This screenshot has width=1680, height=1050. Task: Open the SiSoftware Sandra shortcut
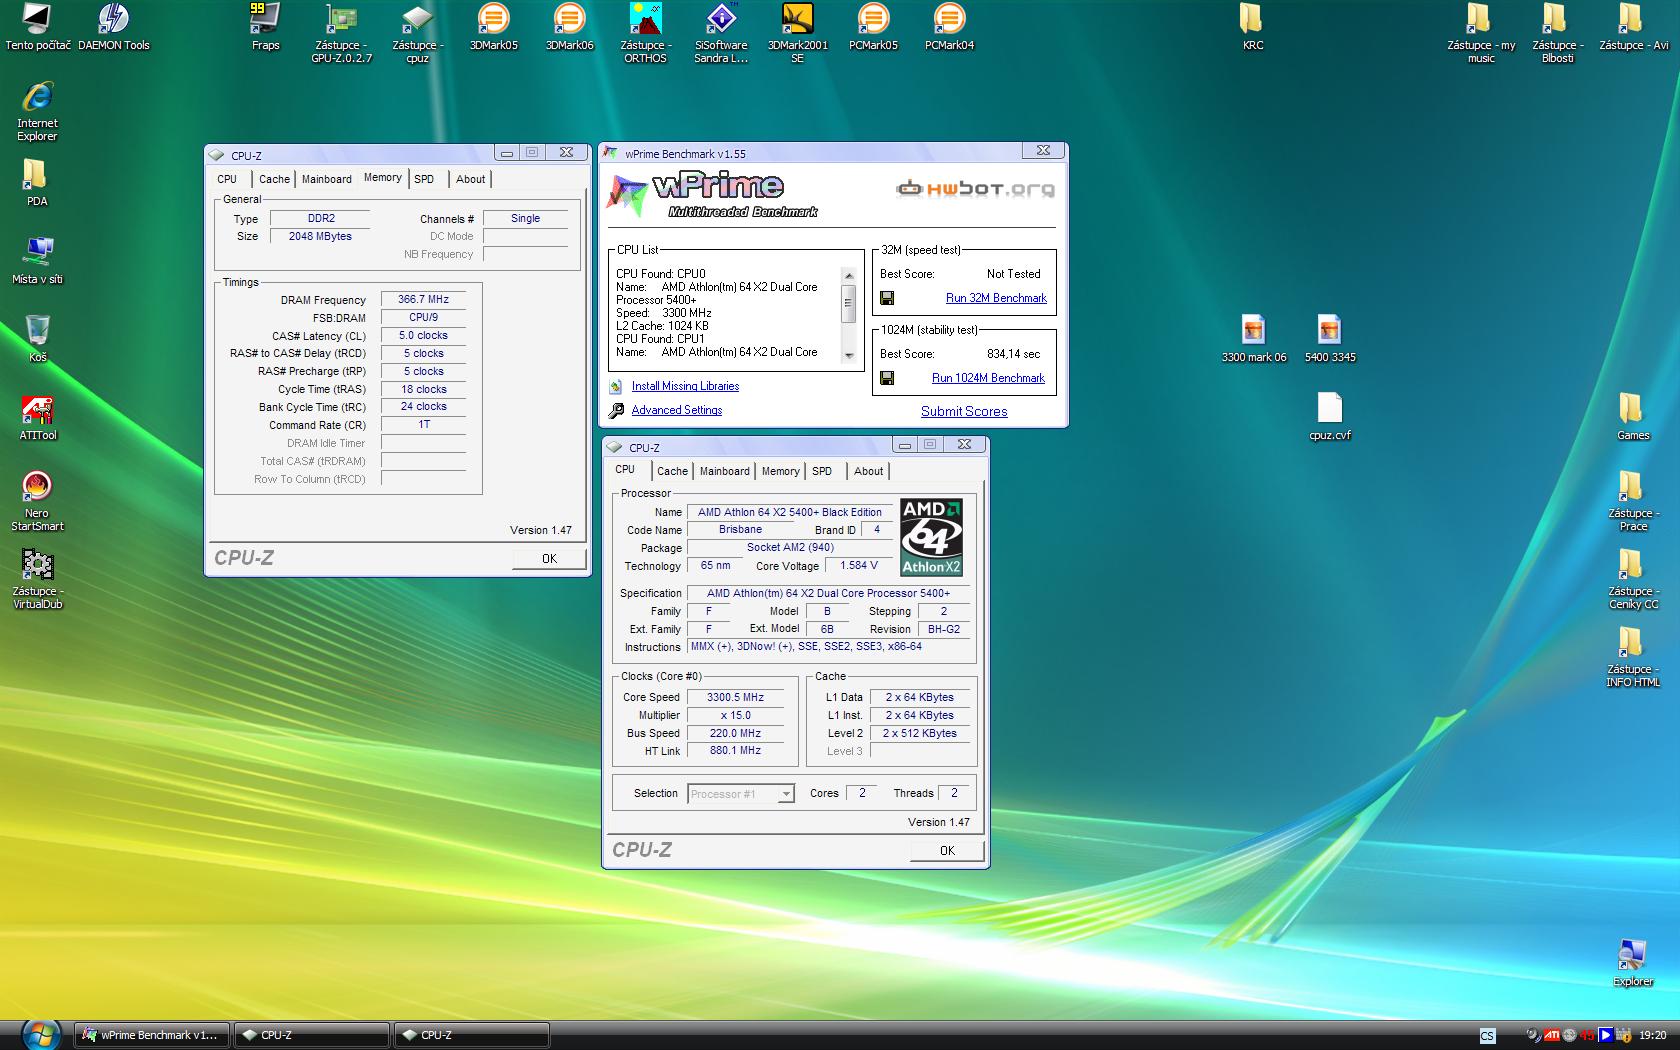tap(721, 34)
